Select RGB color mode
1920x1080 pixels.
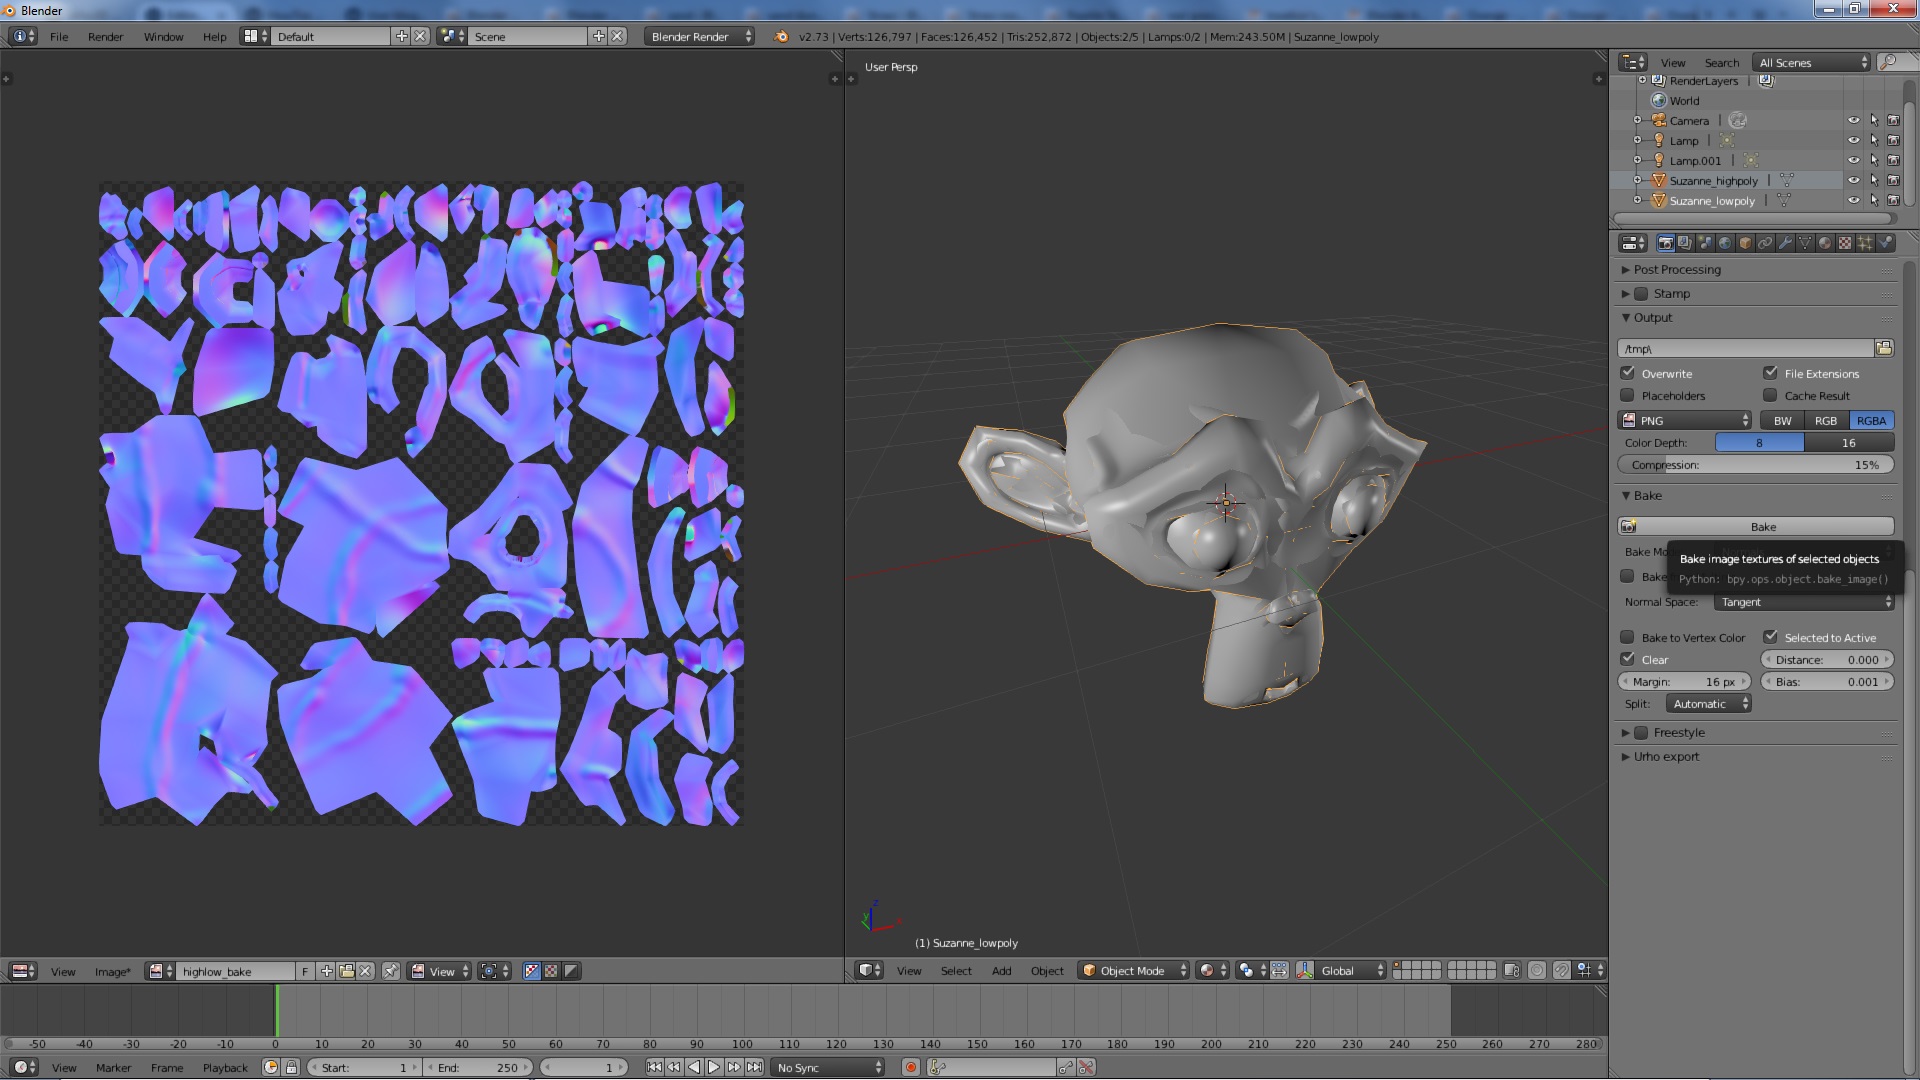[1826, 421]
